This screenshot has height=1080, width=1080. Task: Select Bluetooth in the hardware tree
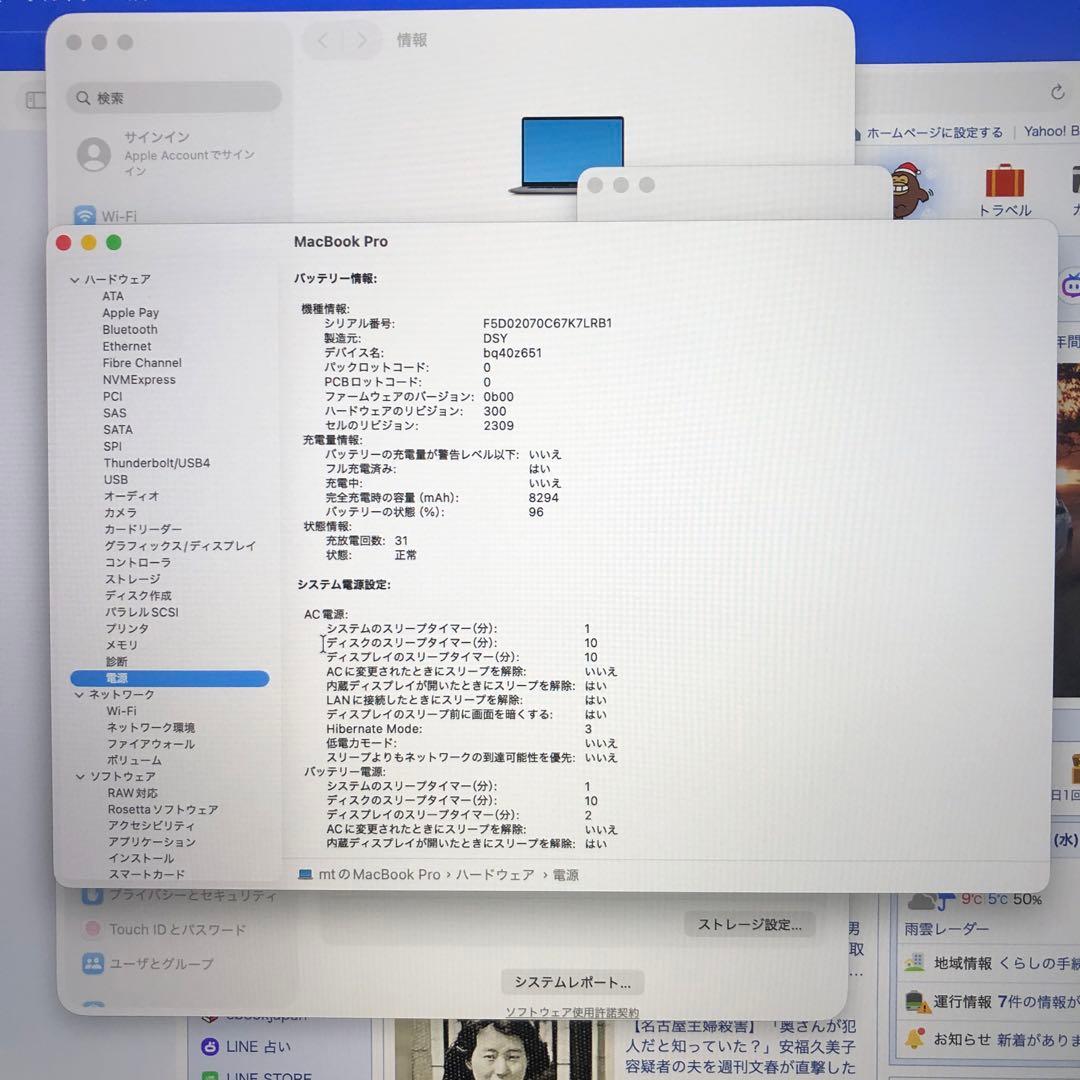click(x=130, y=329)
